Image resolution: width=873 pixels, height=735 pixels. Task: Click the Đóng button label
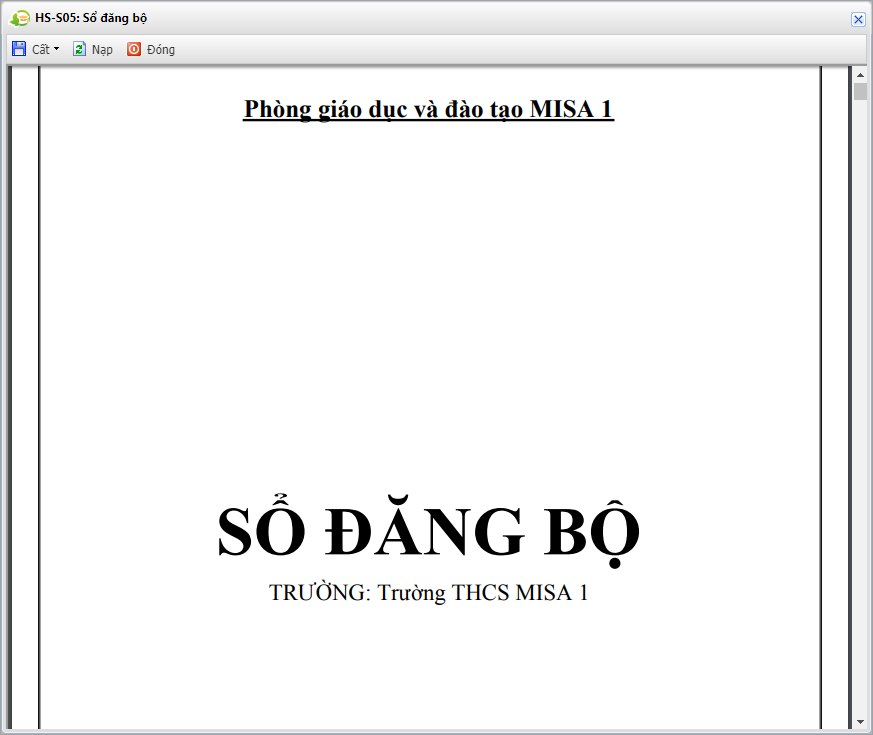click(x=161, y=50)
